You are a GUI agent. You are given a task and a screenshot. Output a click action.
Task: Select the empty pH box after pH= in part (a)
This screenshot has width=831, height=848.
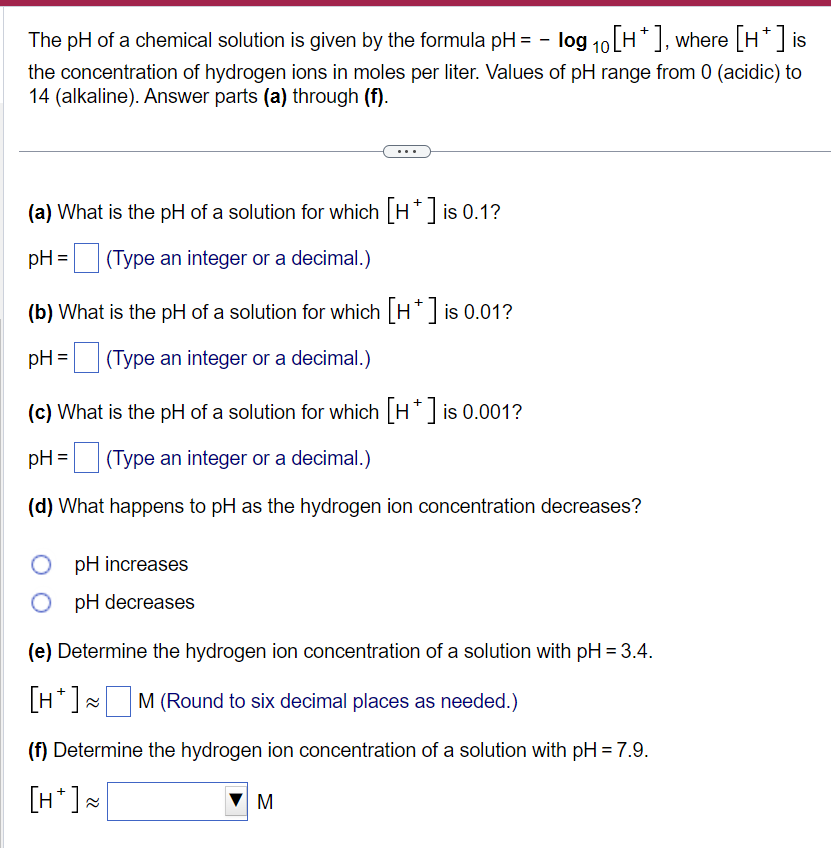(x=85, y=258)
